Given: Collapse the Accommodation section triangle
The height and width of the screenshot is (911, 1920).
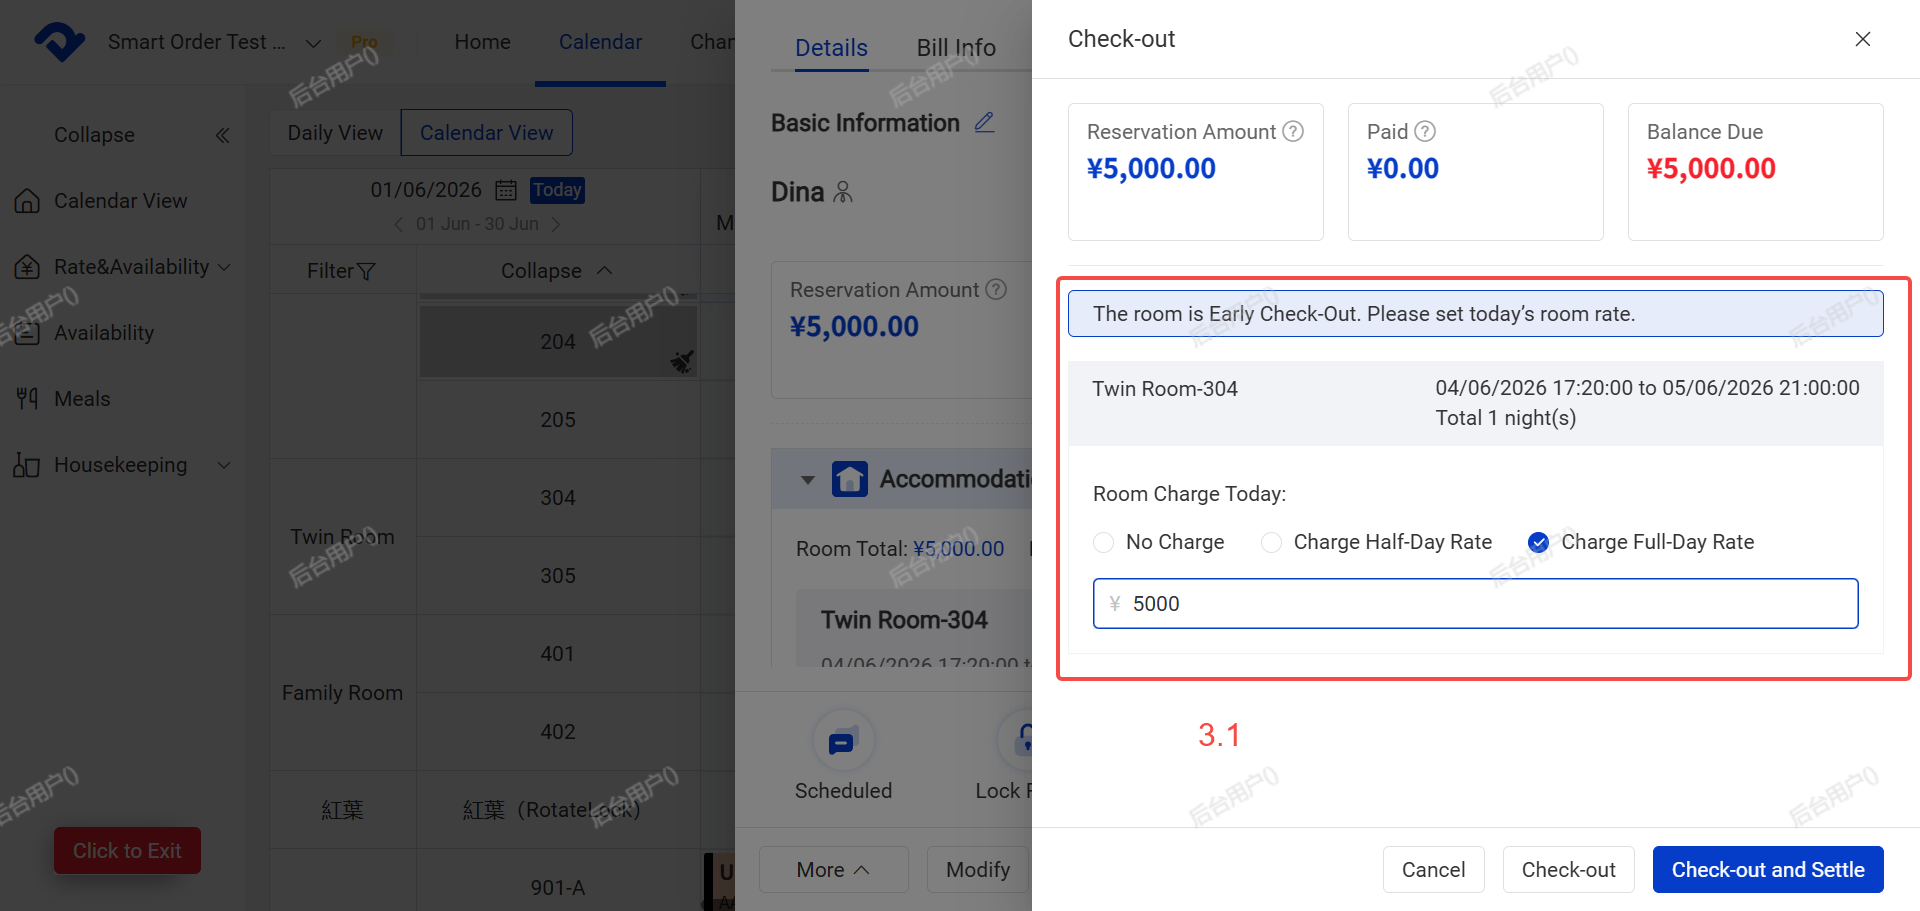Looking at the screenshot, I should (807, 480).
